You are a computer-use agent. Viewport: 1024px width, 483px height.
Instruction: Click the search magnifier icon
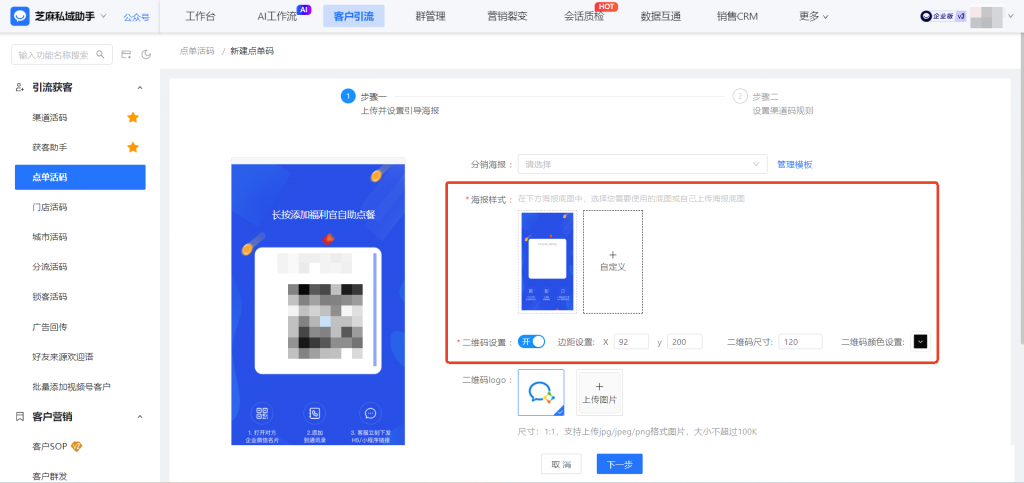(101, 55)
